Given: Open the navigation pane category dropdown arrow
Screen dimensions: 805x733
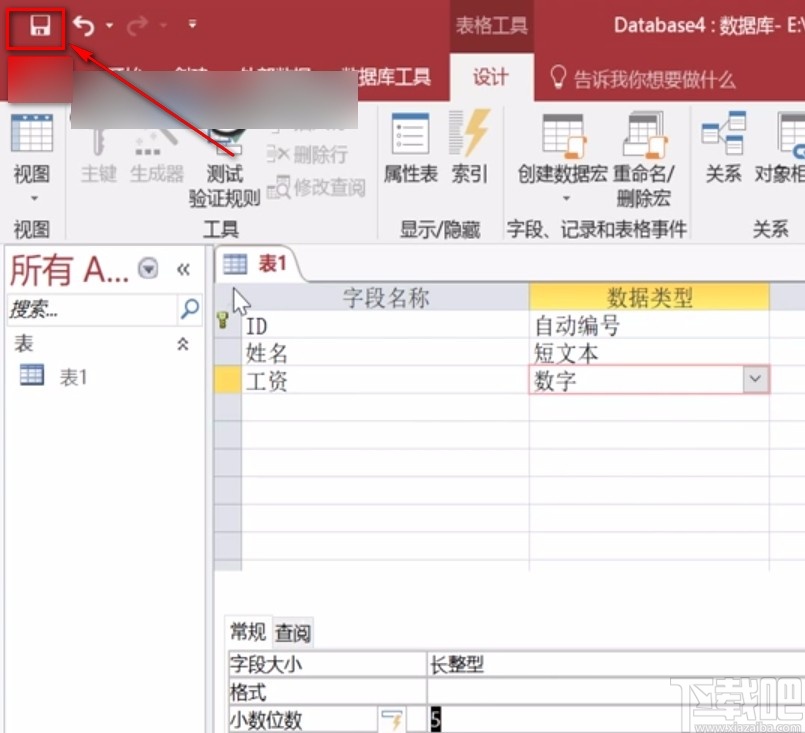Looking at the screenshot, I should coord(149,268).
